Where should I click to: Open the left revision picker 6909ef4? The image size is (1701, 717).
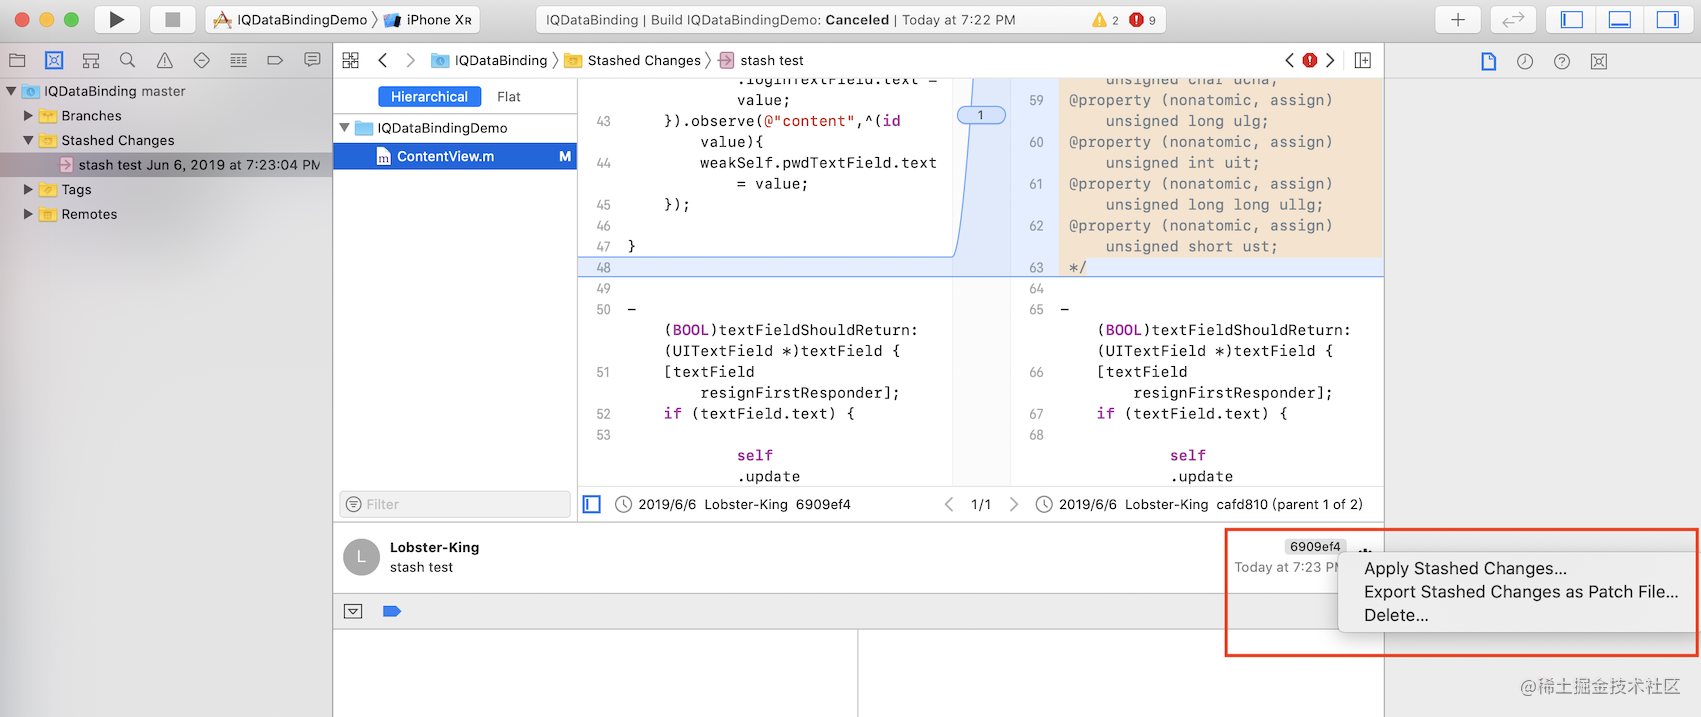click(733, 504)
